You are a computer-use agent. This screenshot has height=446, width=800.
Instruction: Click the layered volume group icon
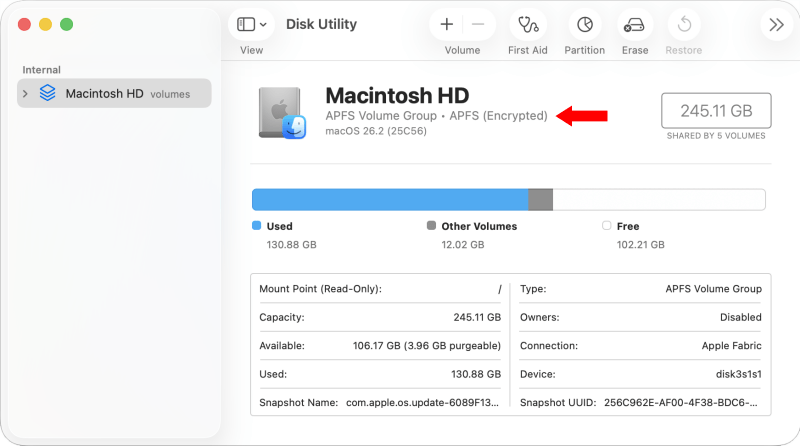click(47, 93)
